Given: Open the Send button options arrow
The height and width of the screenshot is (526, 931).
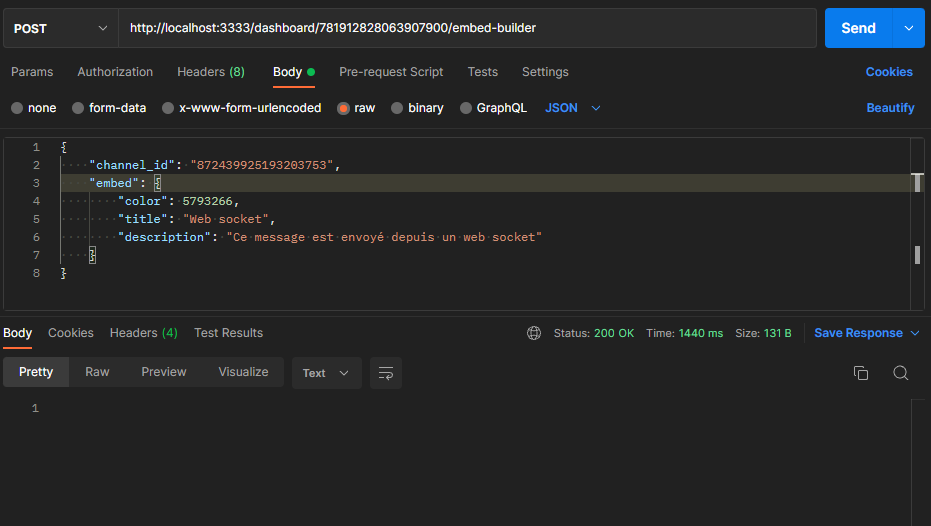Looking at the screenshot, I should (908, 28).
